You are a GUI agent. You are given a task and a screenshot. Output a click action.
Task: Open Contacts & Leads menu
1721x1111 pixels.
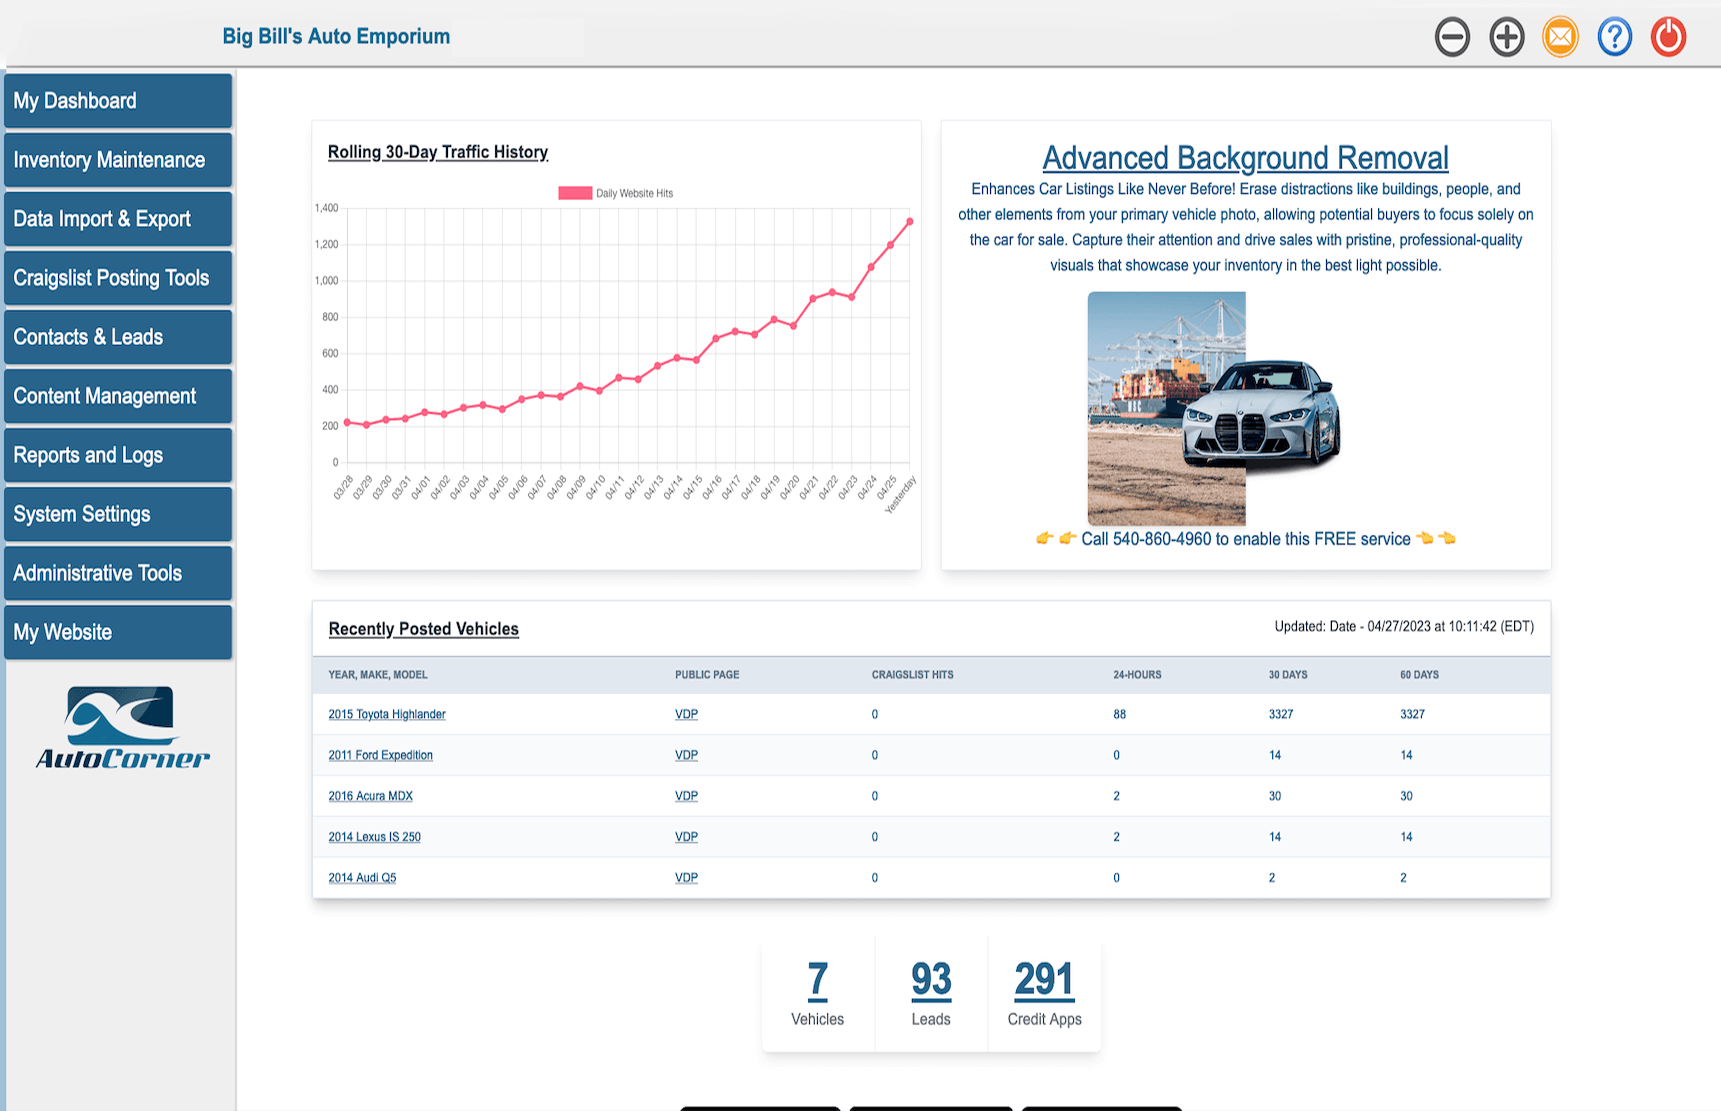118,337
